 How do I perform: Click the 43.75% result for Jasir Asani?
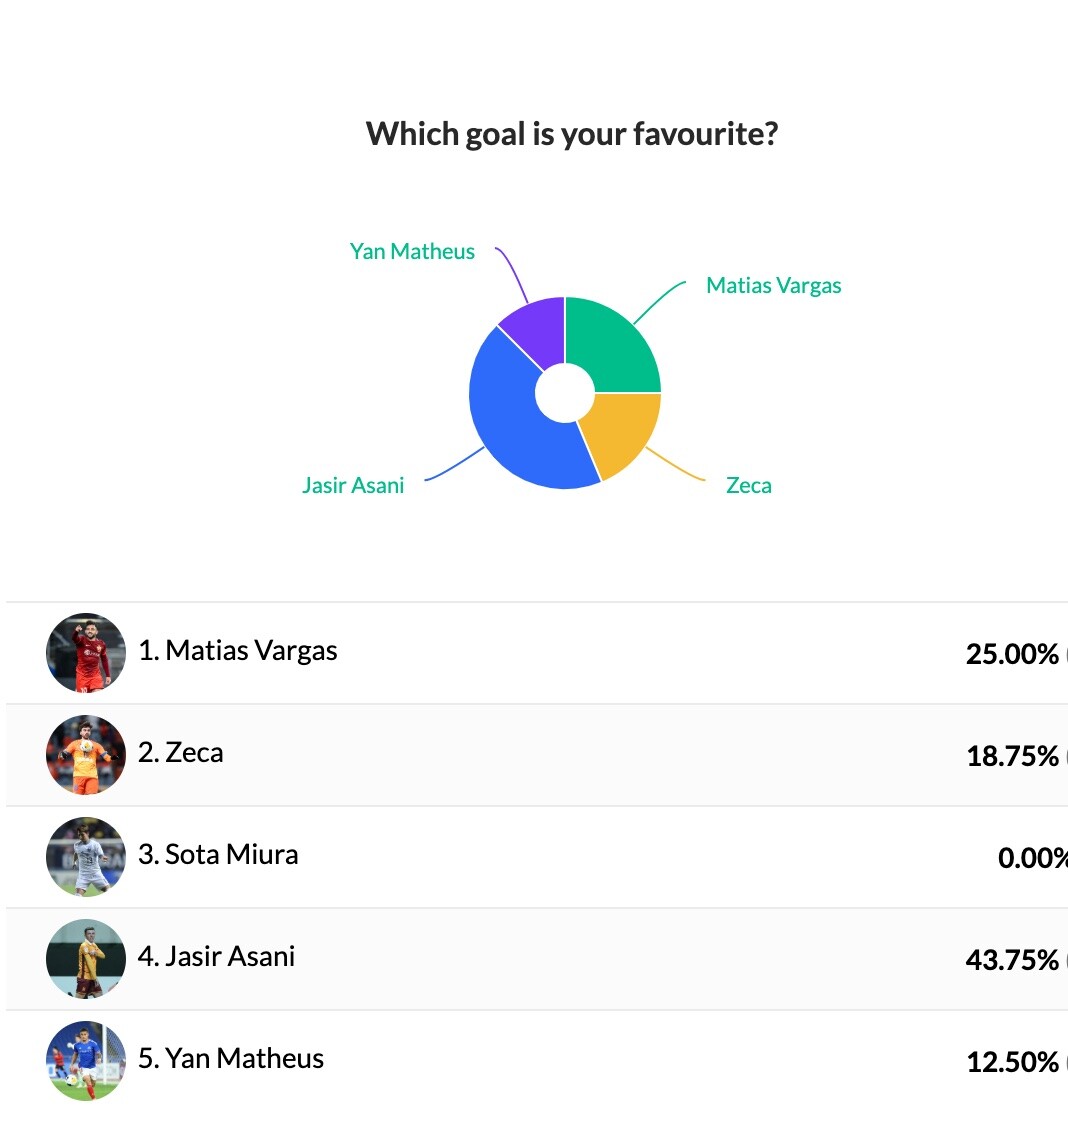pyautogui.click(x=1012, y=960)
